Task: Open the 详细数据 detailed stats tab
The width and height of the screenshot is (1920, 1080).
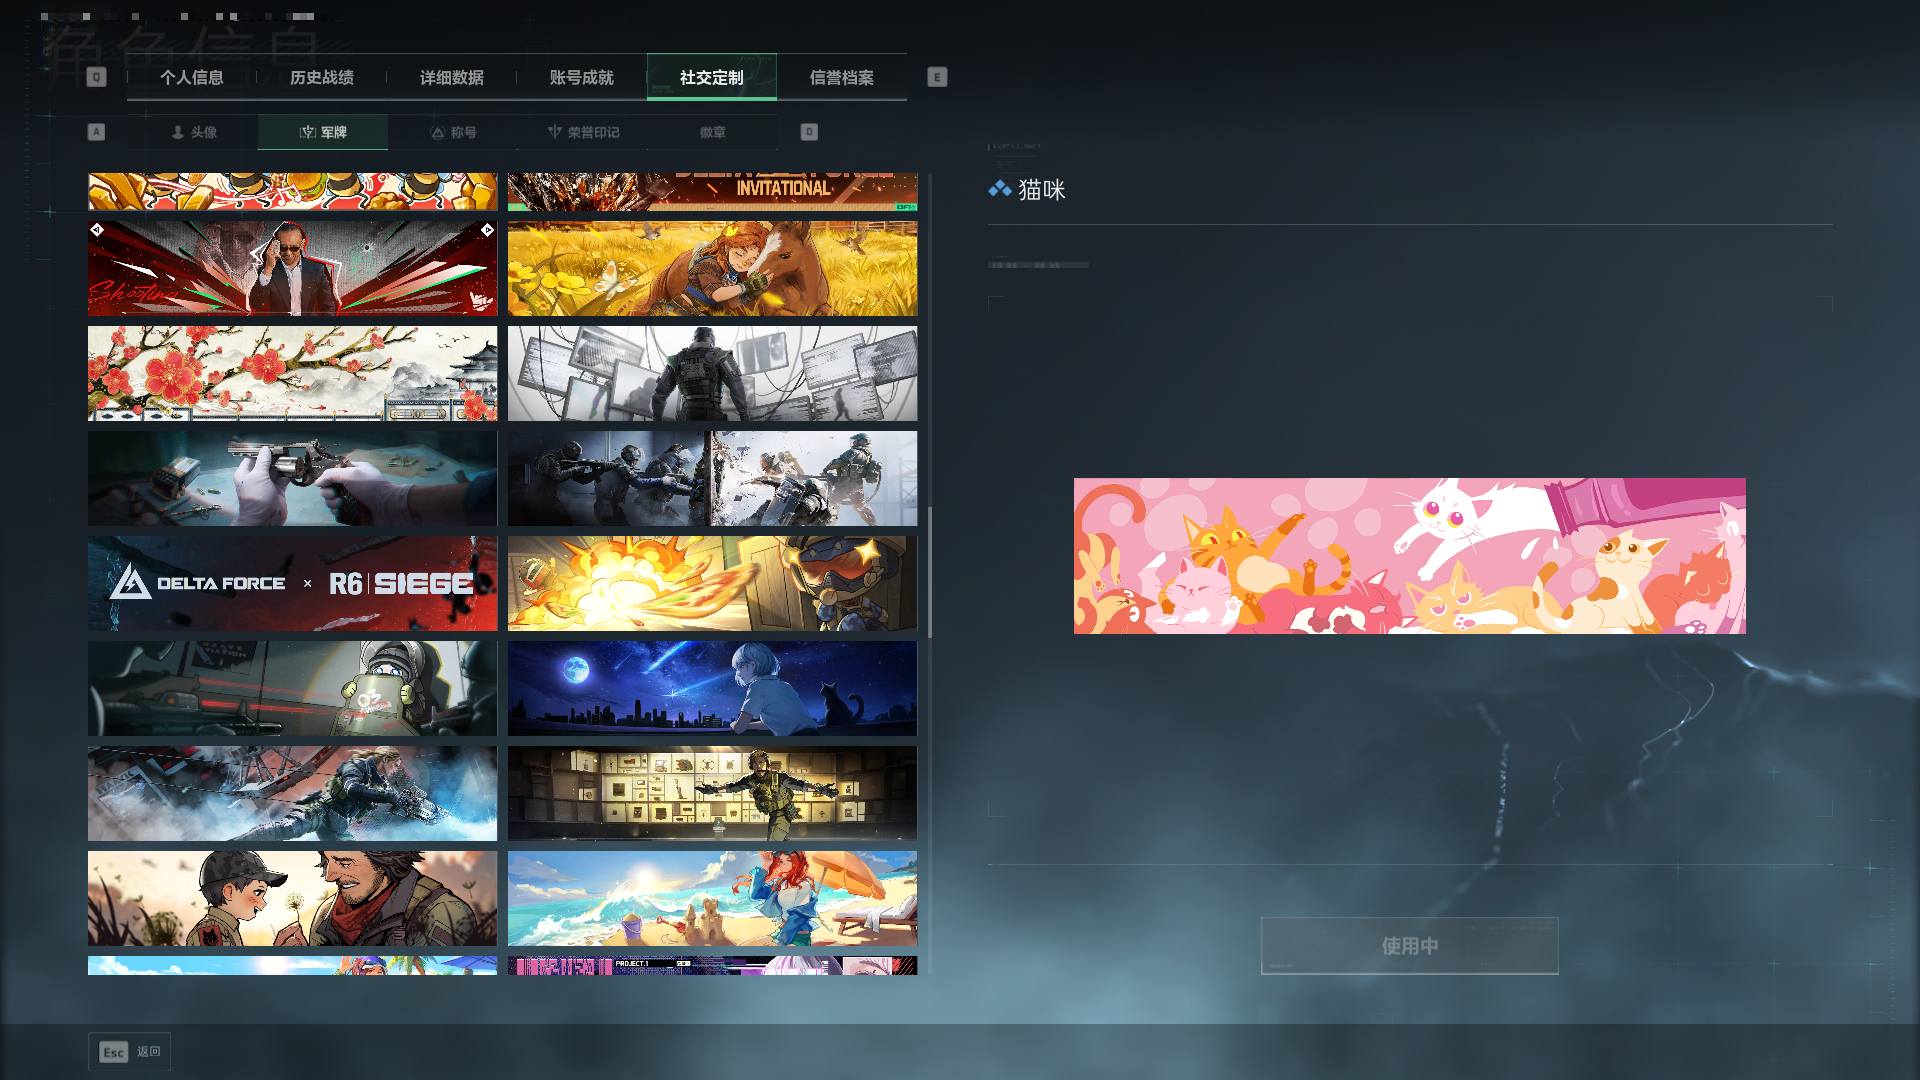Action: [x=452, y=77]
